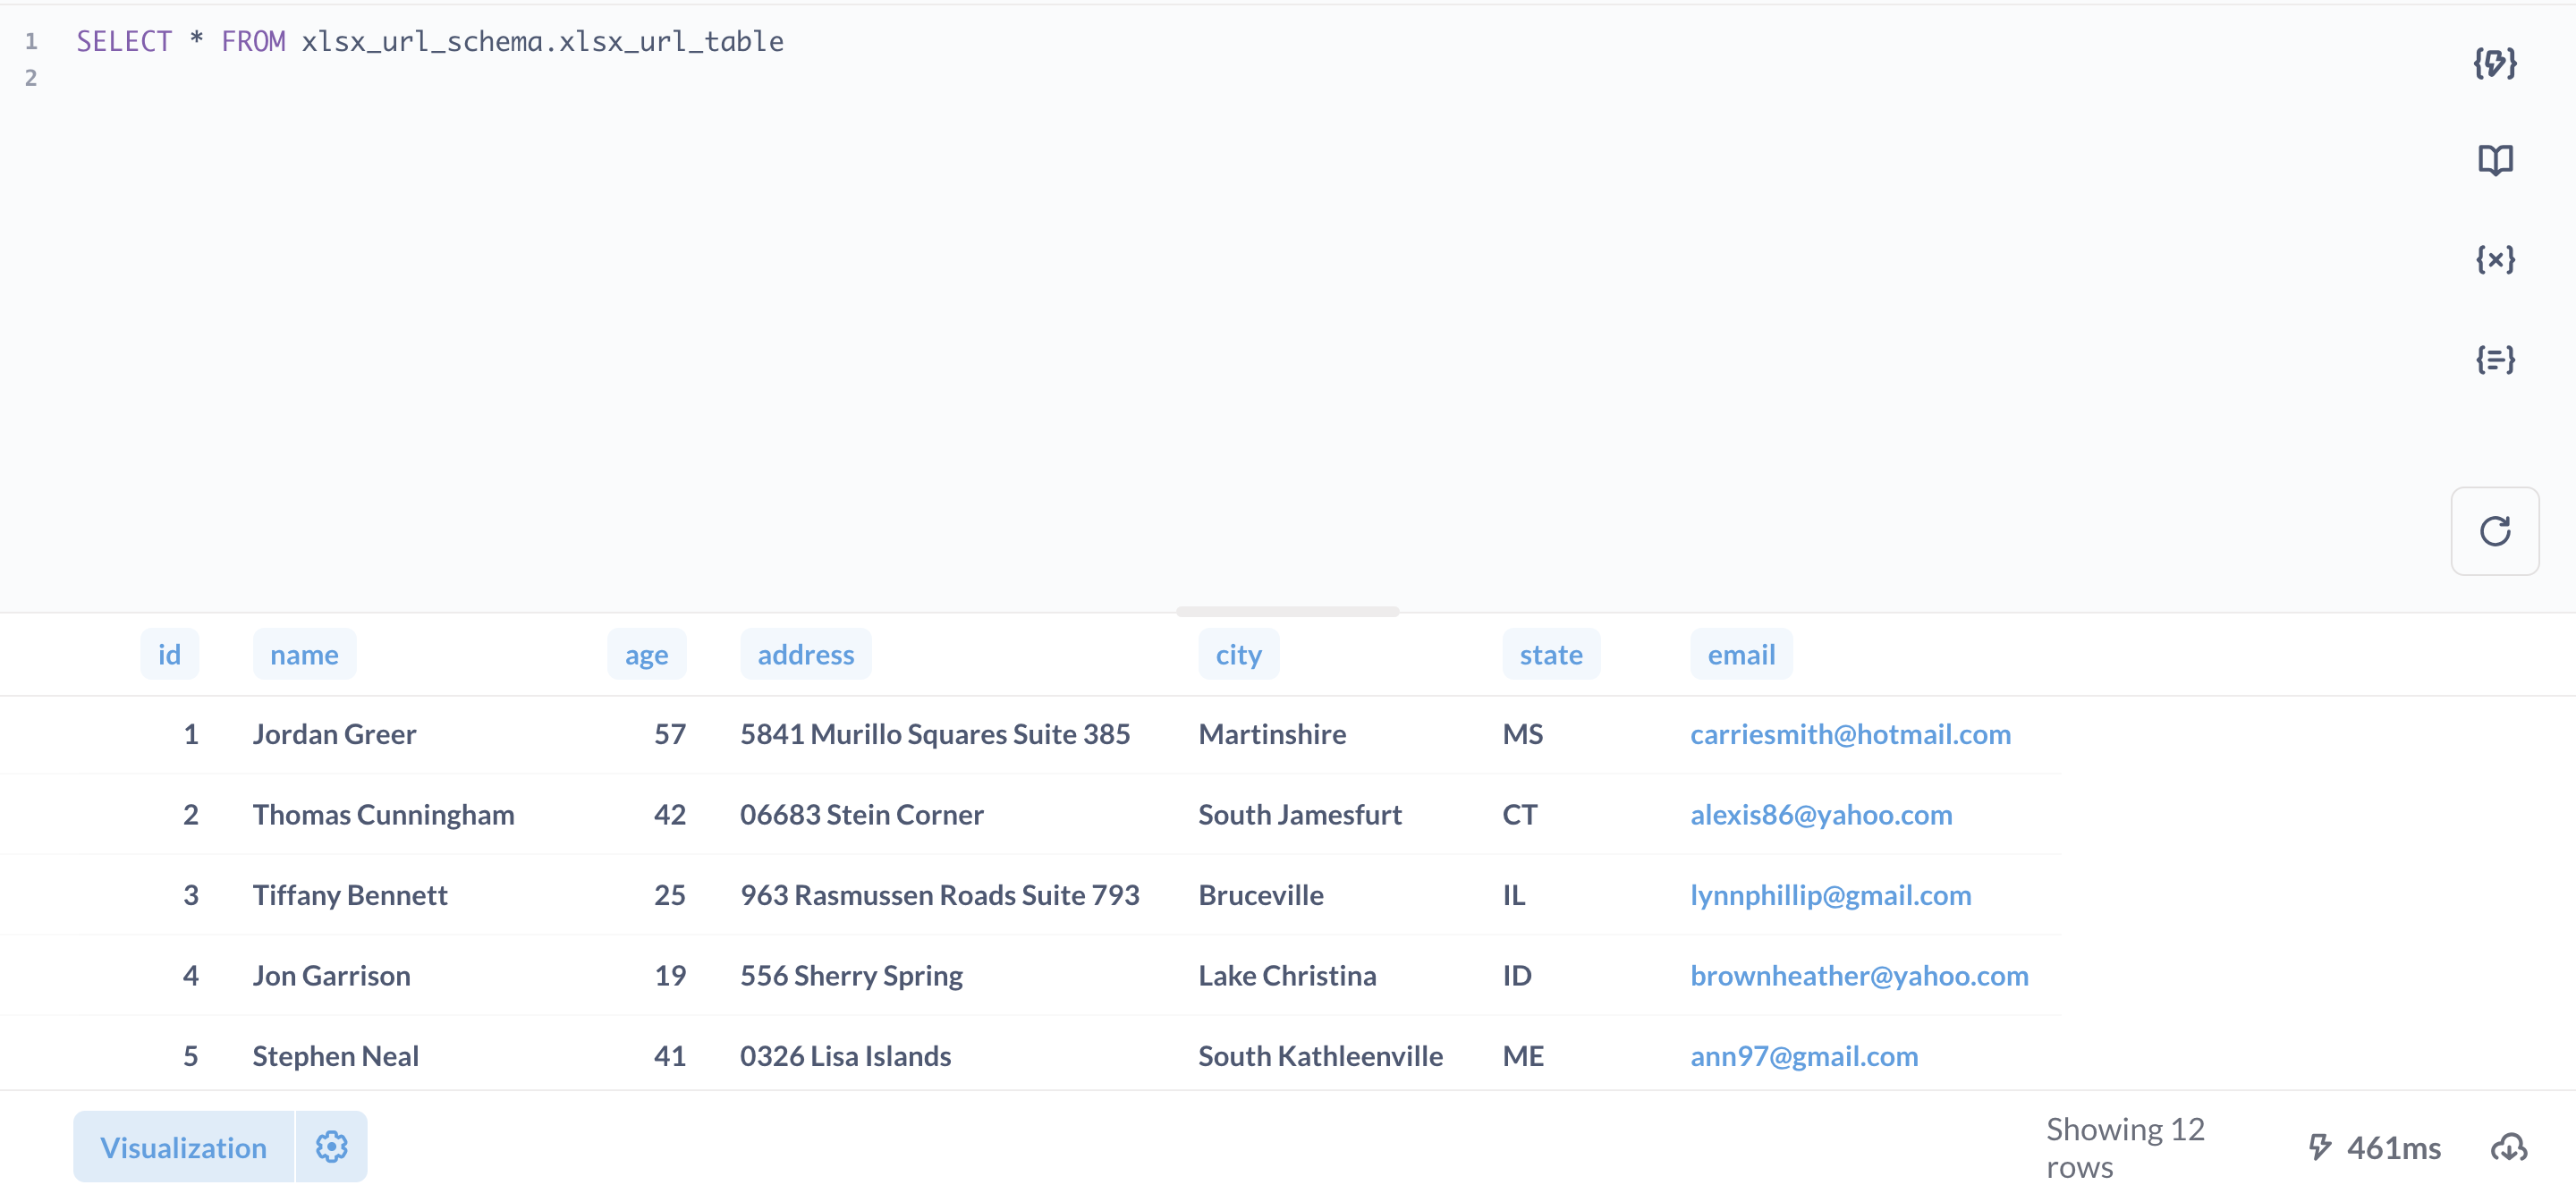
Task: Select the city column header
Action: [x=1238, y=654]
